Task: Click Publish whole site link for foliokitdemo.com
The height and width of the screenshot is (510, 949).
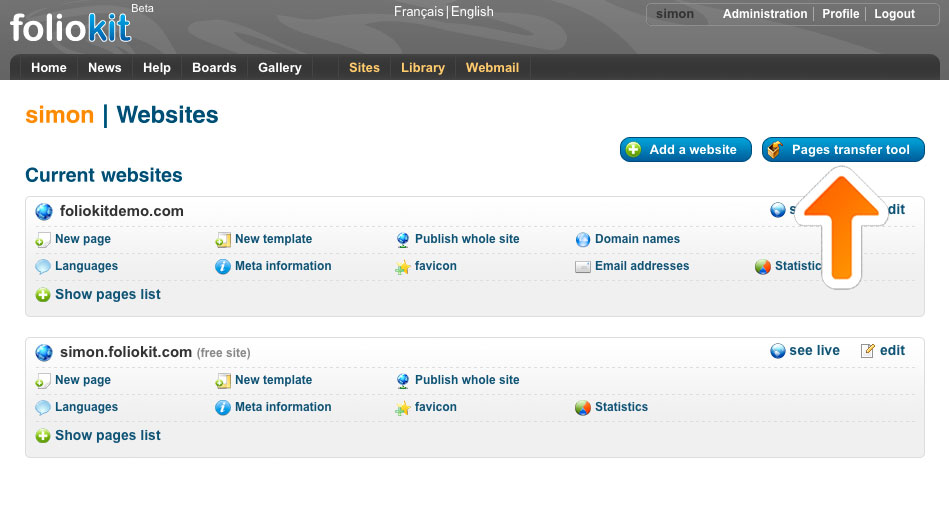Action: coord(467,239)
